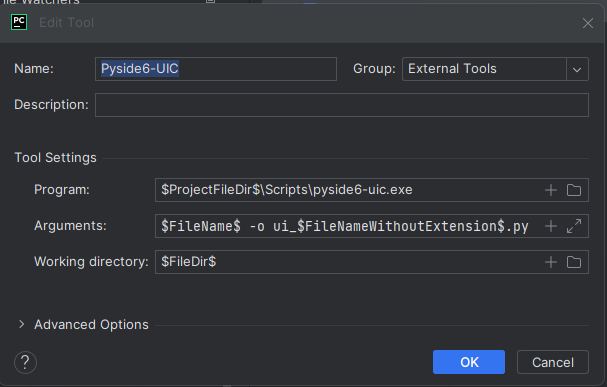Expand the Advanced Options section

tap(22, 324)
